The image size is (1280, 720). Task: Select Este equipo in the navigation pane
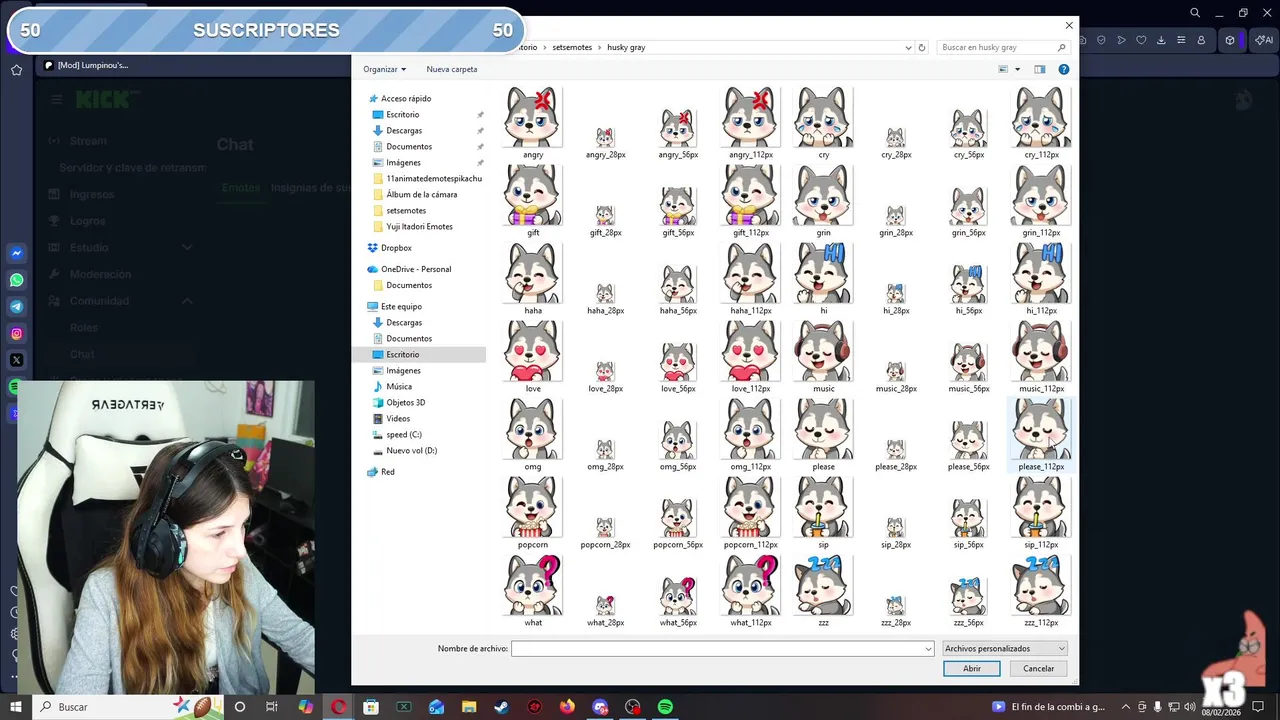pyautogui.click(x=401, y=306)
